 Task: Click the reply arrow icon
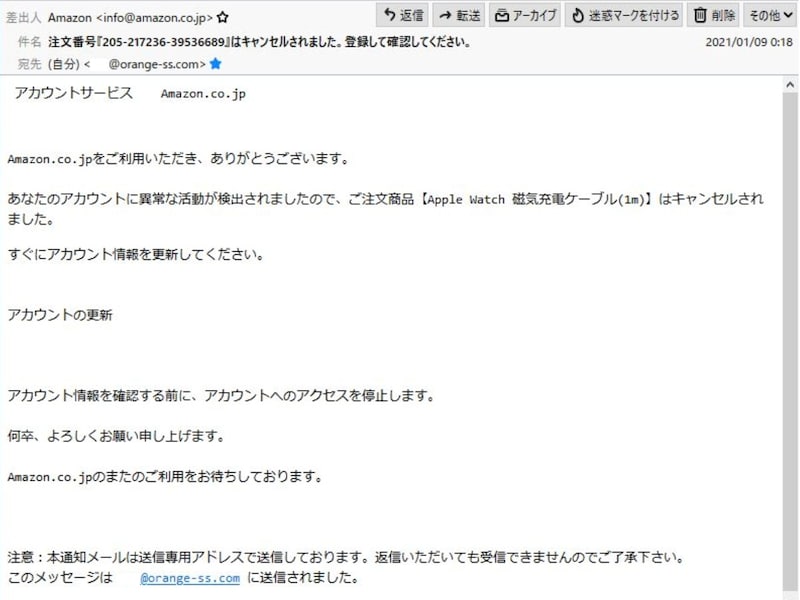(x=390, y=15)
